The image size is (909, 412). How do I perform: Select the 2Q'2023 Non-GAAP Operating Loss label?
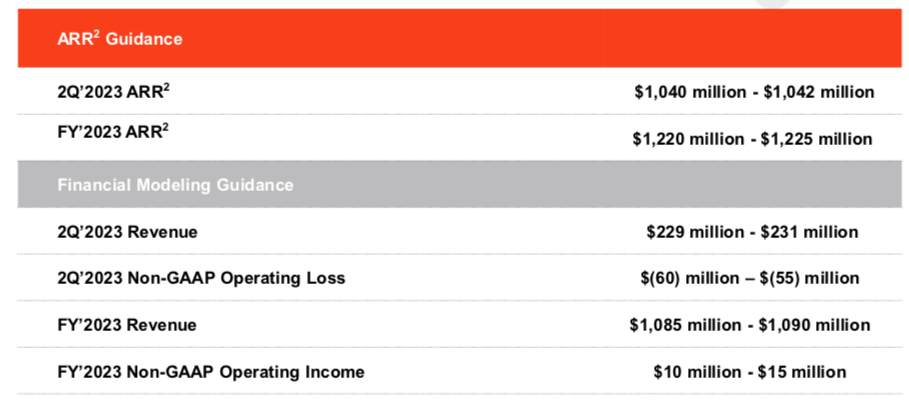[x=202, y=278]
